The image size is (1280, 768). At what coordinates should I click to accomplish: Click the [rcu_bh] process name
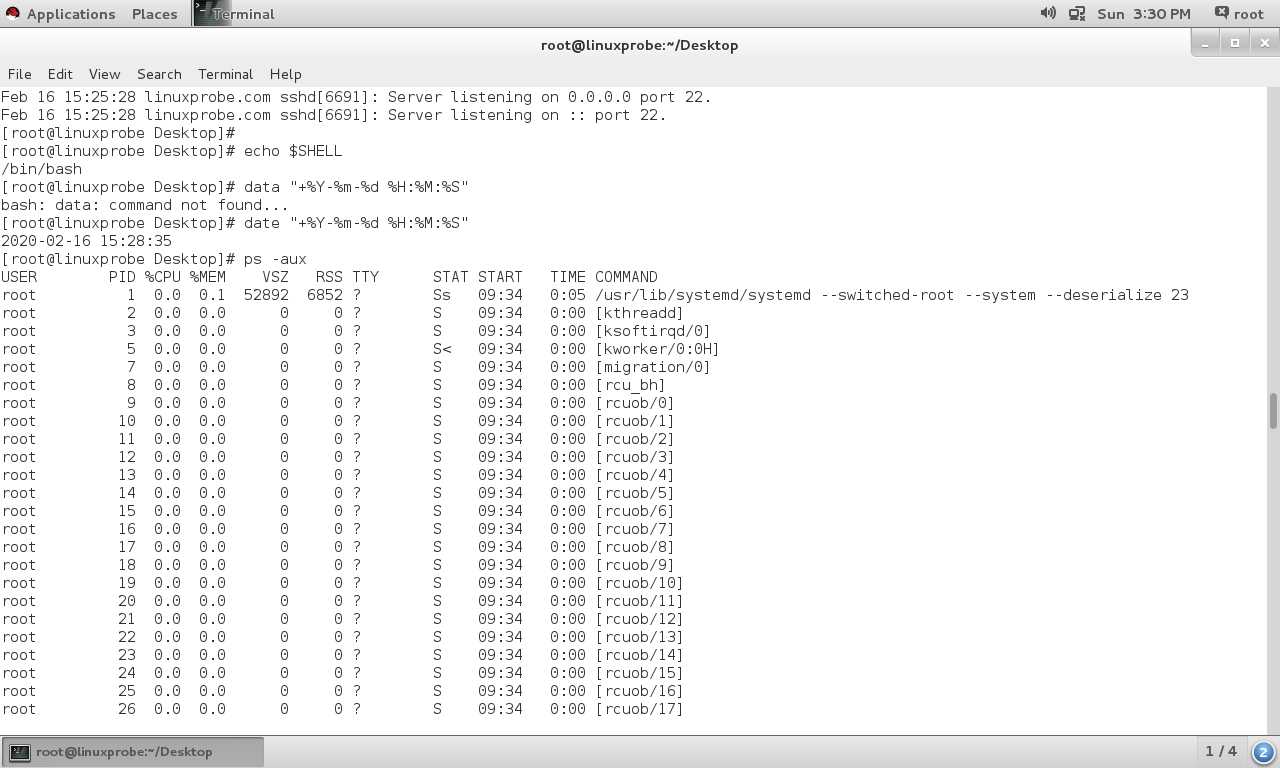click(x=631, y=385)
